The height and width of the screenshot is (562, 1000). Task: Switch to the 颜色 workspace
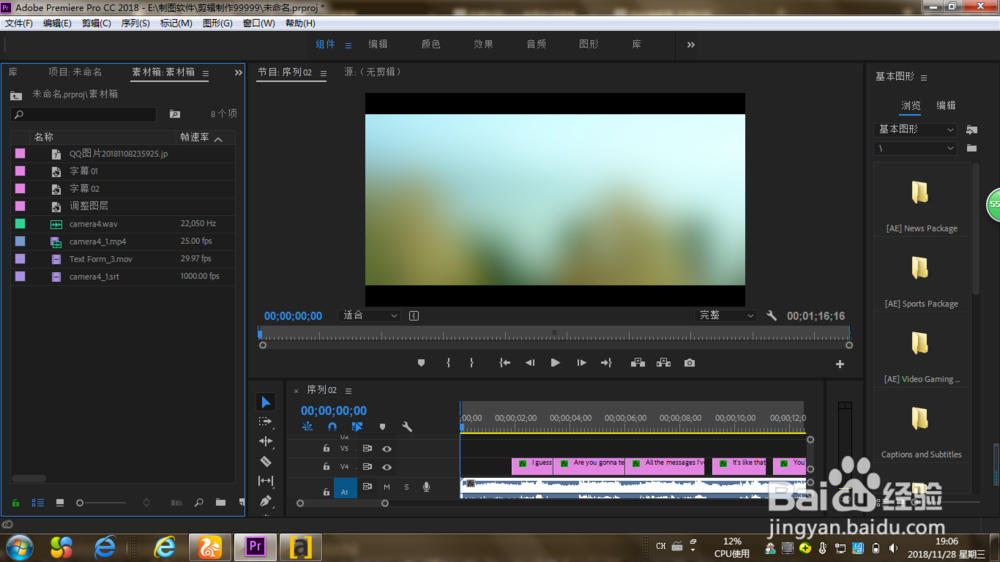tap(430, 44)
